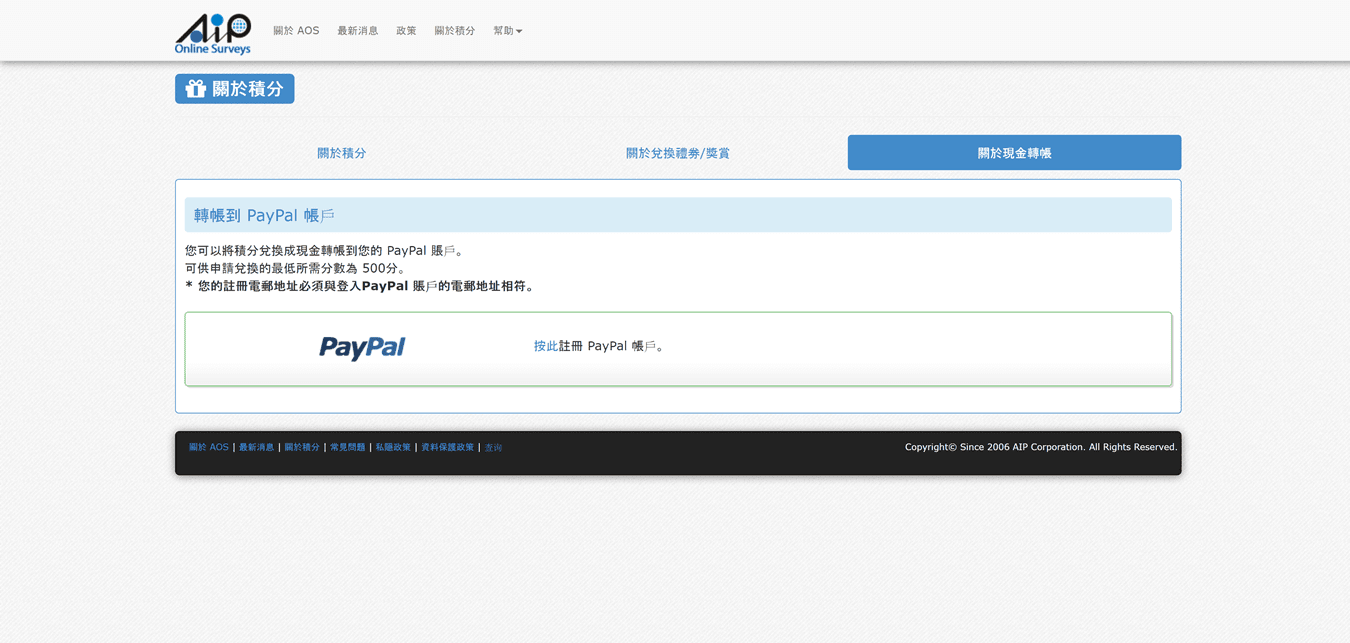
Task: Switch to the 關於積分 tab
Action: (342, 153)
